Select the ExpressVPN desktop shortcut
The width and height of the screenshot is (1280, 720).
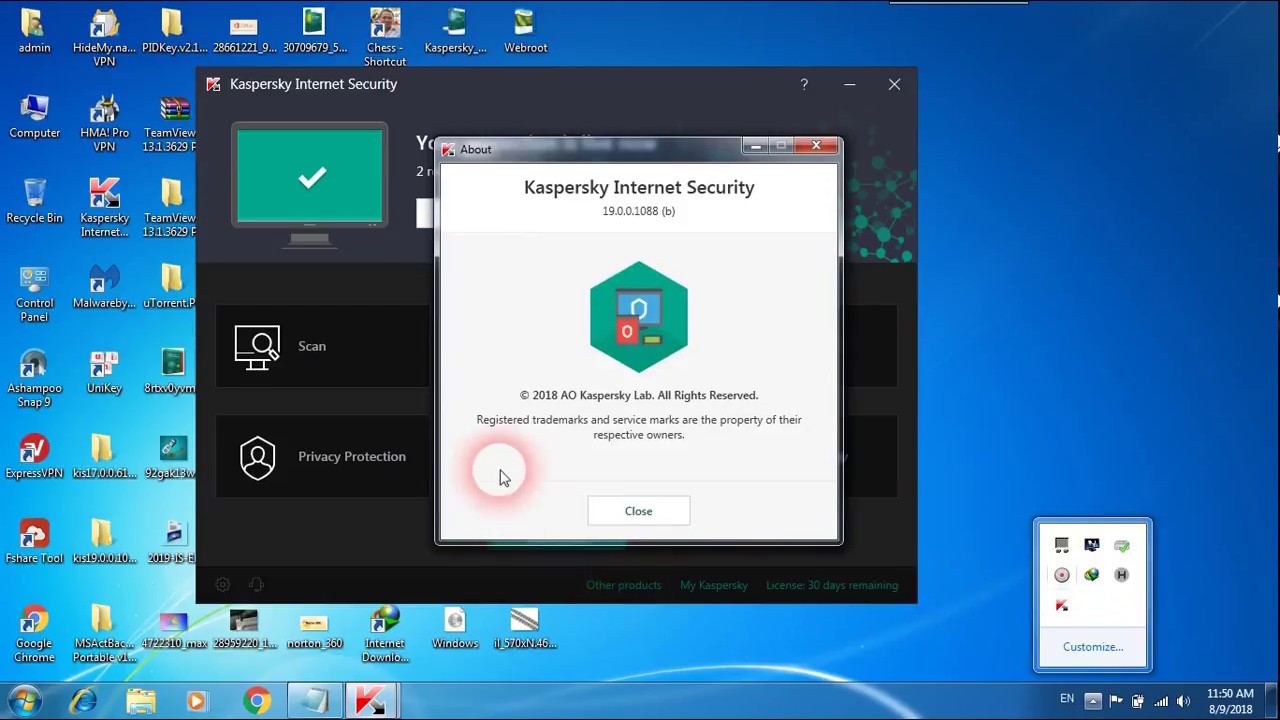click(34, 456)
